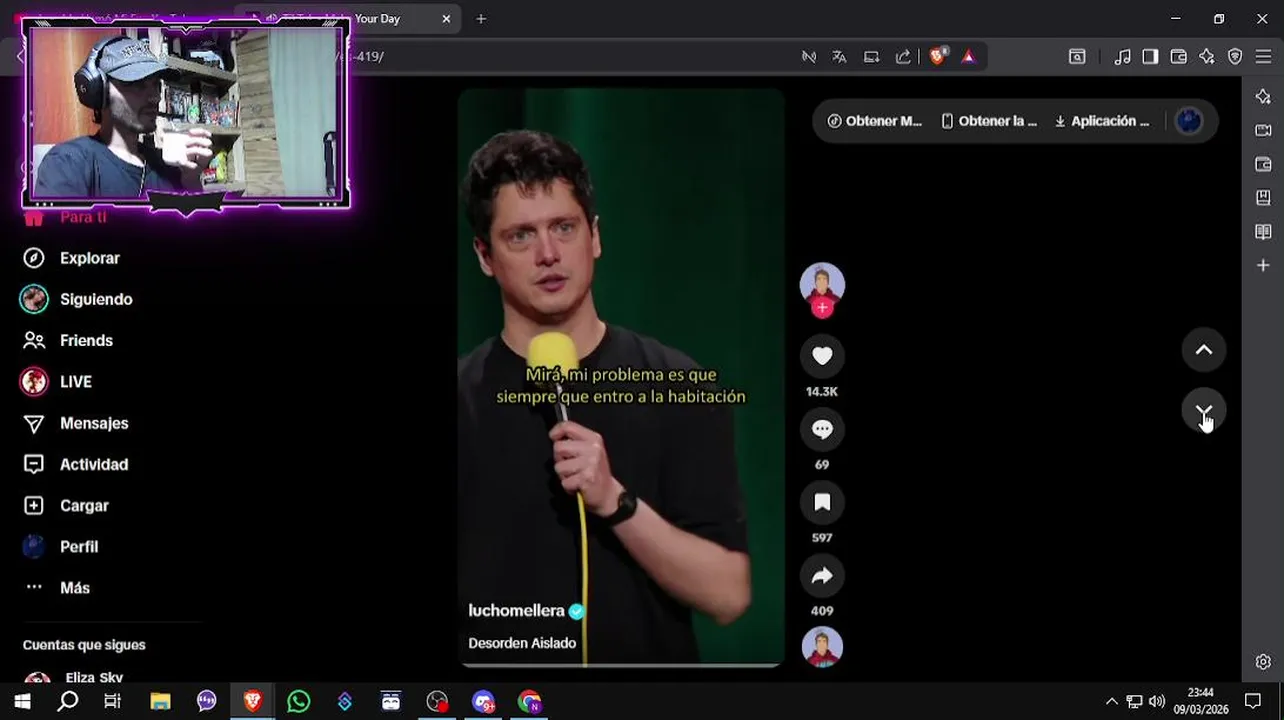Open the volume control in system tray

[x=1157, y=701]
